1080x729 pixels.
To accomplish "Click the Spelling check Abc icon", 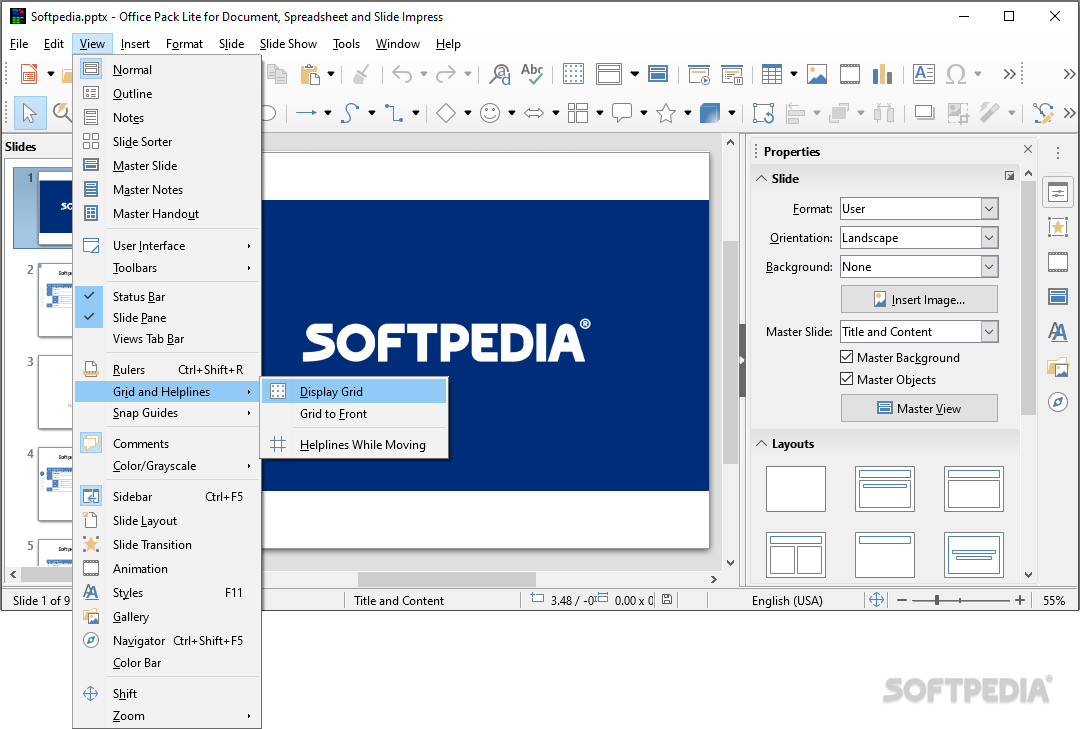I will tap(532, 74).
